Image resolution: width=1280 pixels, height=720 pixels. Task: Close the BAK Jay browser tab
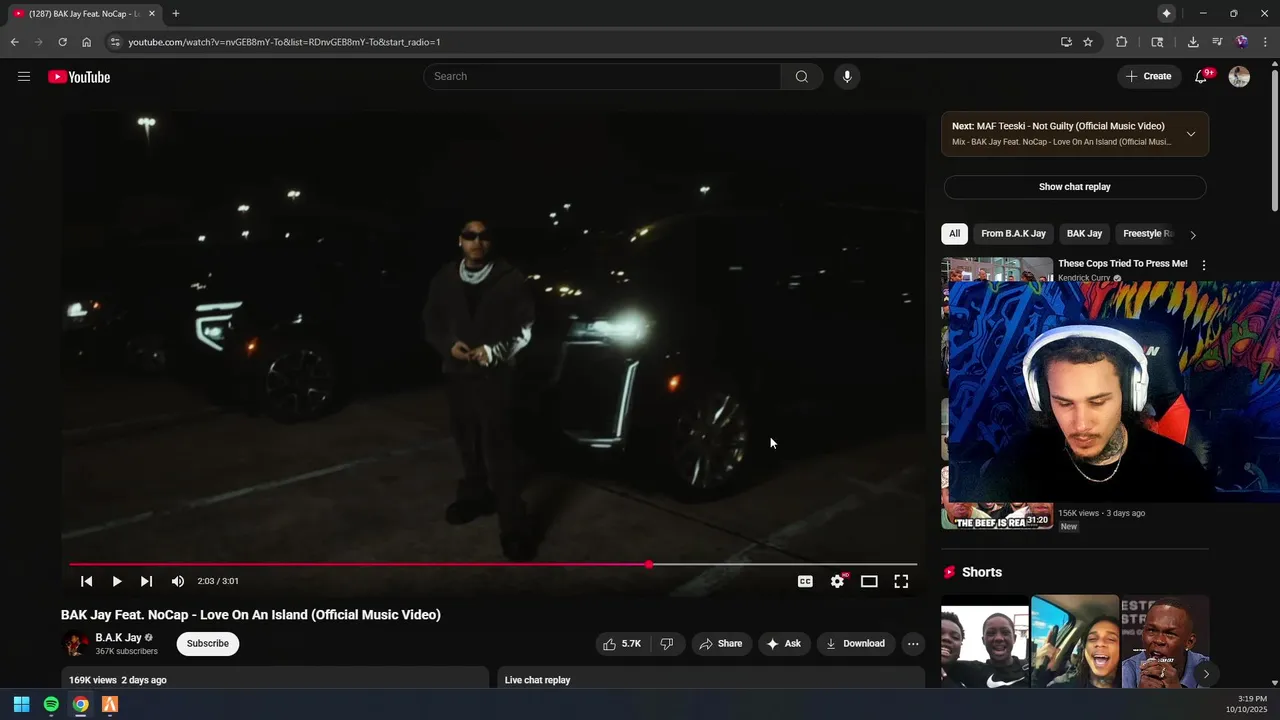click(x=152, y=14)
